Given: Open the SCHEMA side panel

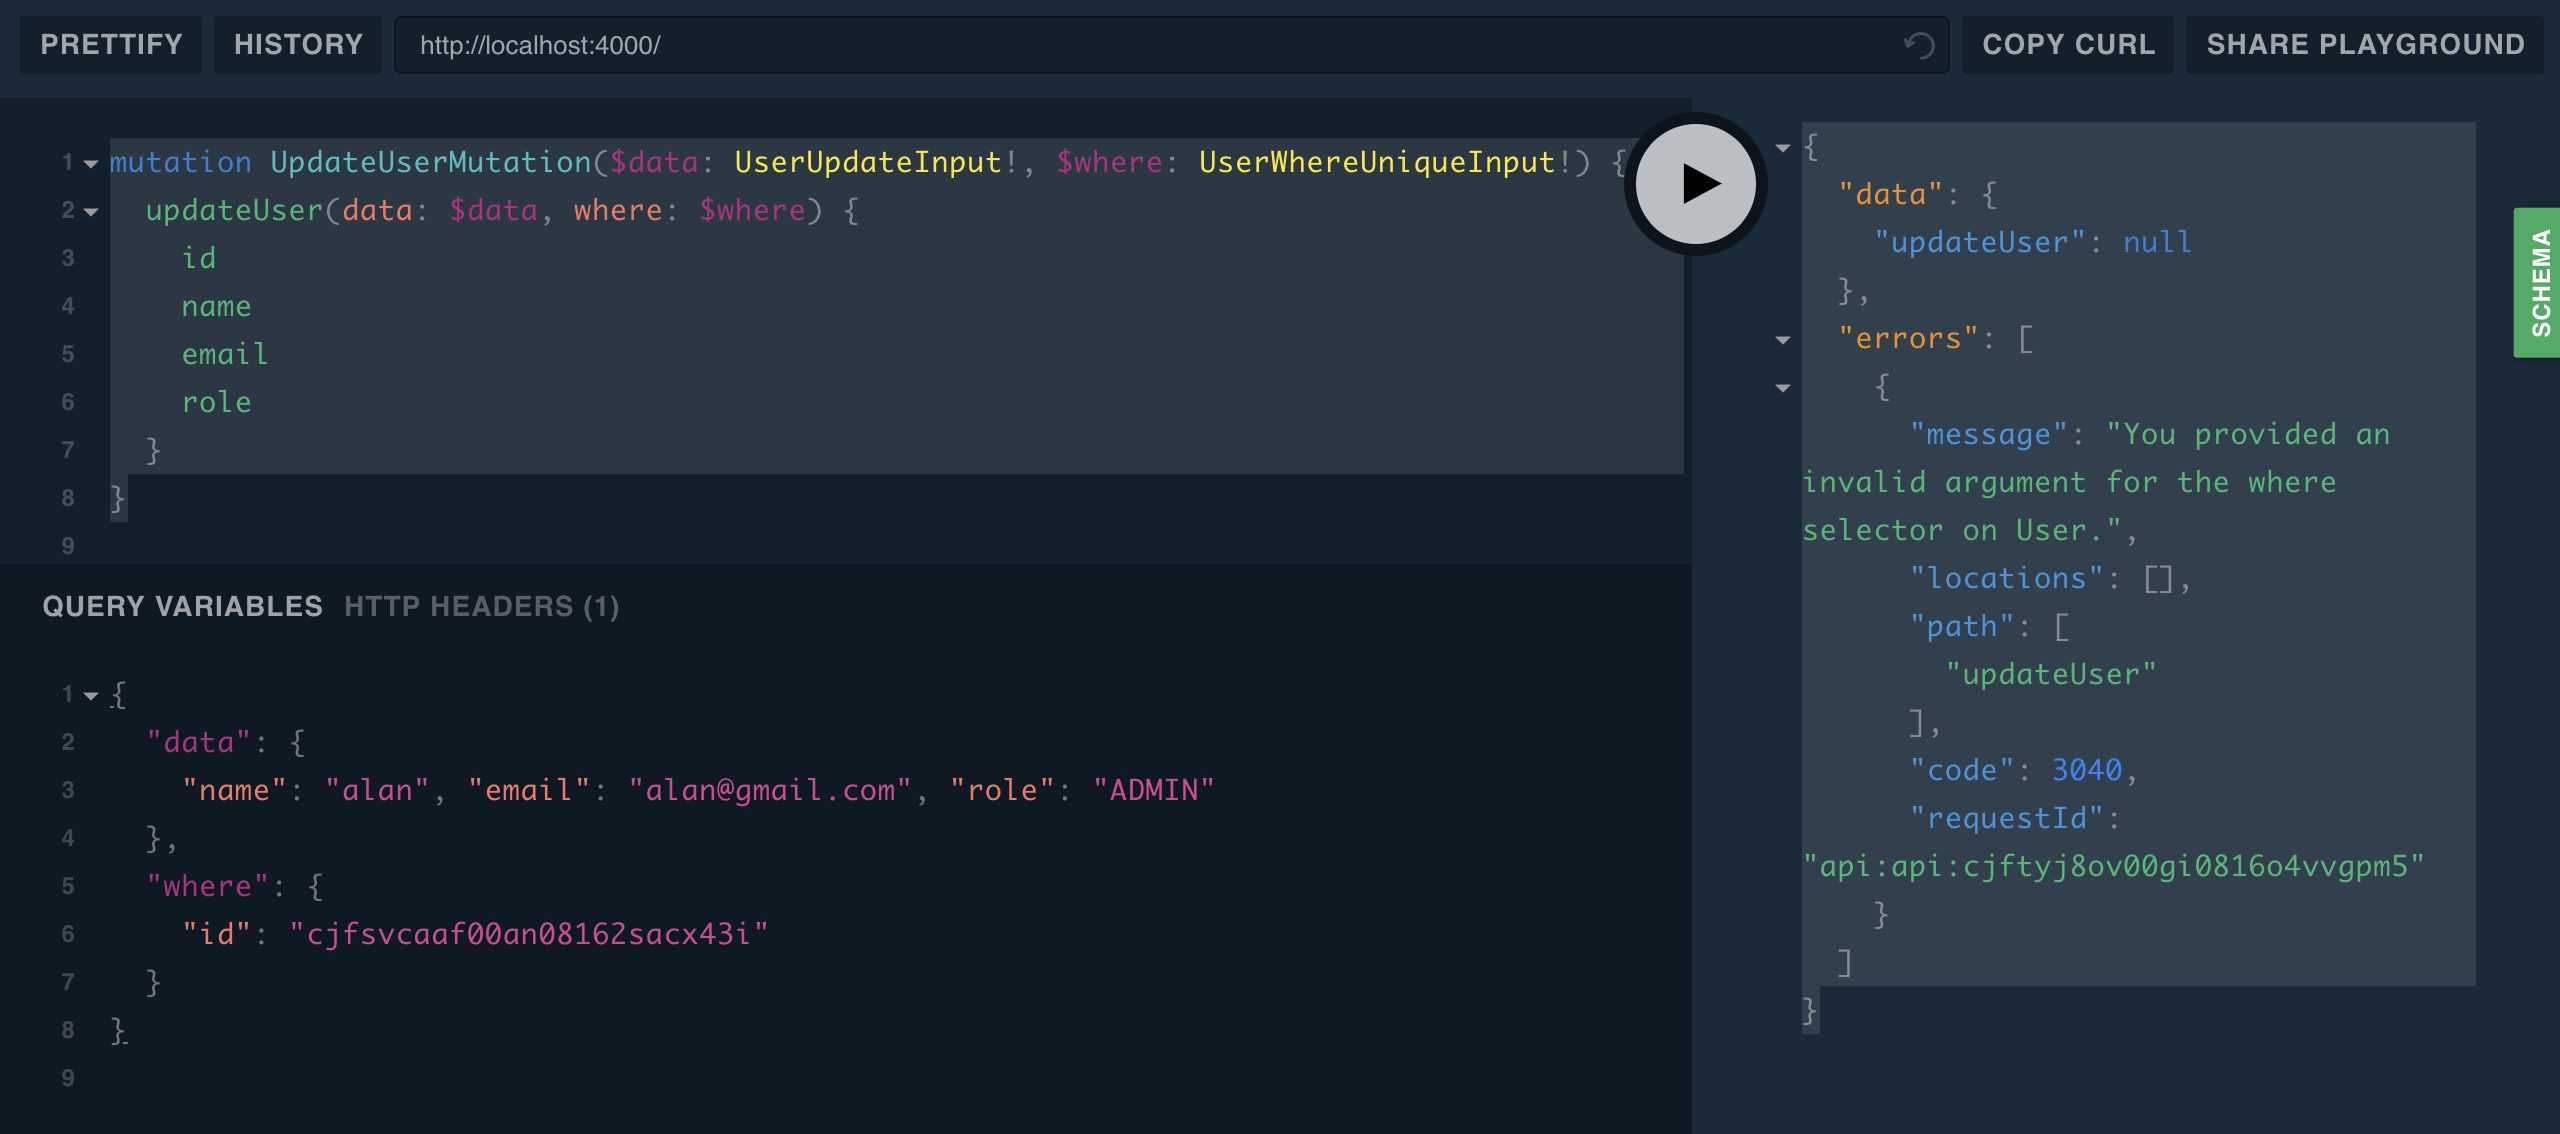Looking at the screenshot, I should pyautogui.click(x=2538, y=283).
